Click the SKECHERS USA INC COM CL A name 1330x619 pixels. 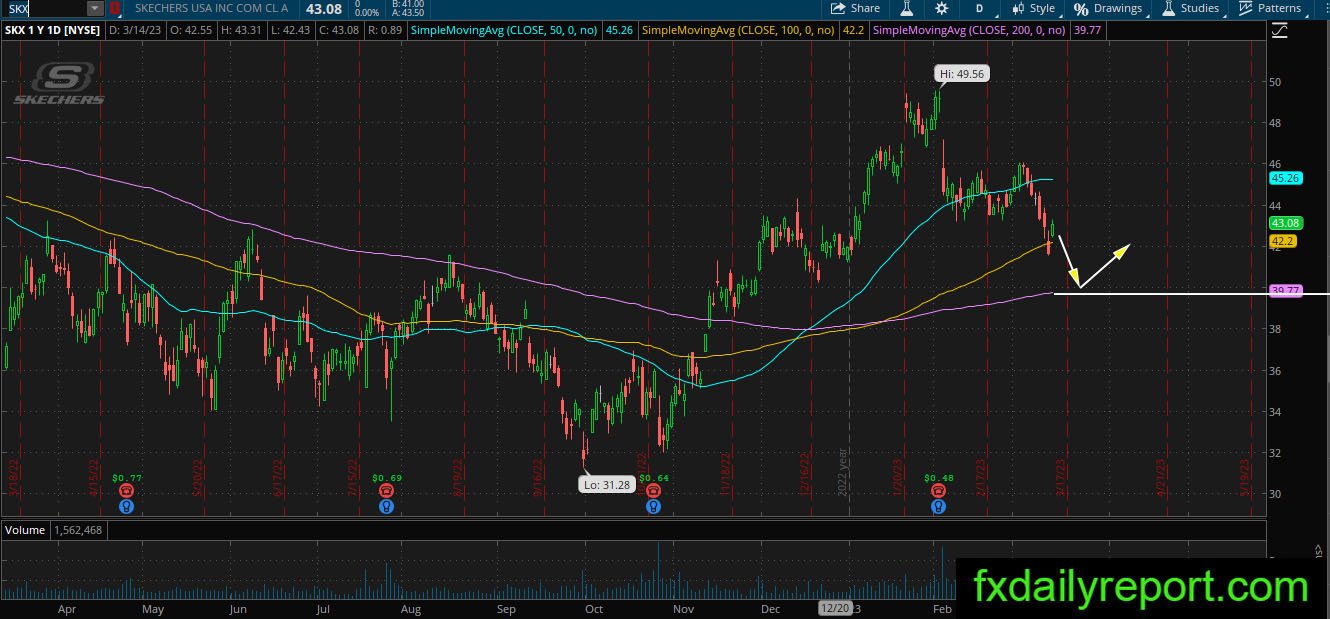pos(211,8)
